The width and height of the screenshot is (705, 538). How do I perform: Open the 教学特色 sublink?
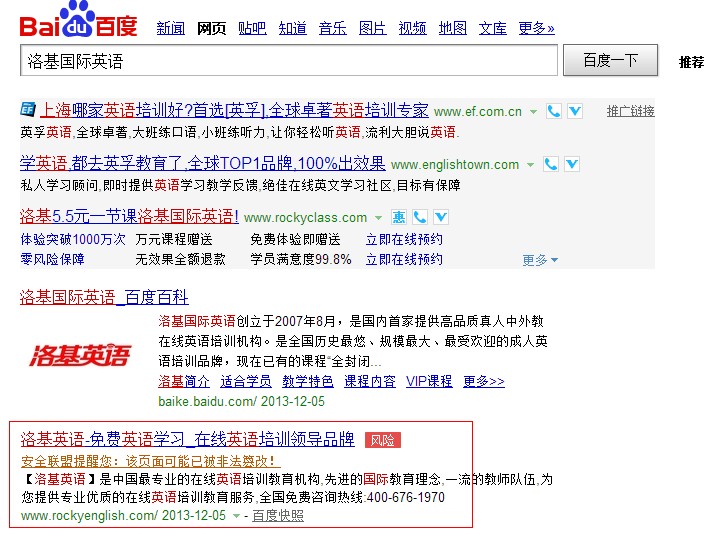point(308,382)
